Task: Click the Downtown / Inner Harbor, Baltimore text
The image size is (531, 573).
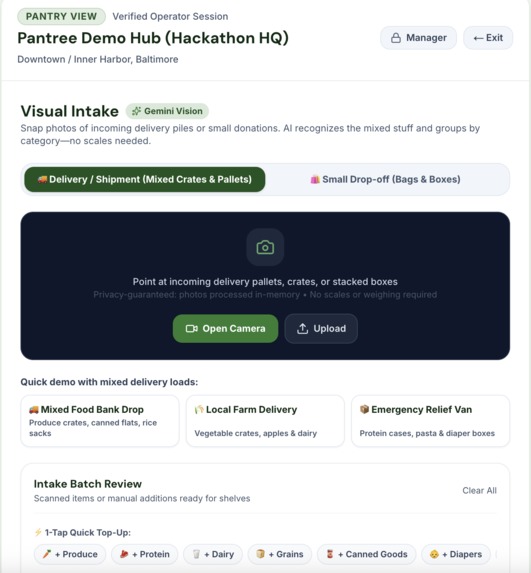Action: point(98,59)
